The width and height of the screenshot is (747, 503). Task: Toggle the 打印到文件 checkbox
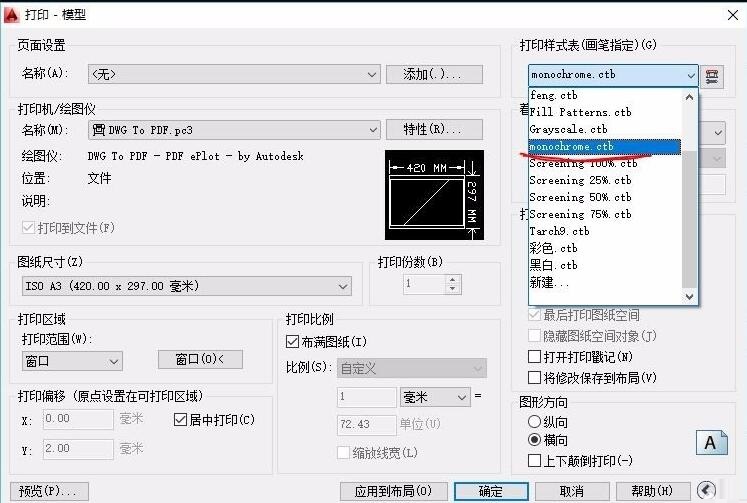pyautogui.click(x=28, y=228)
